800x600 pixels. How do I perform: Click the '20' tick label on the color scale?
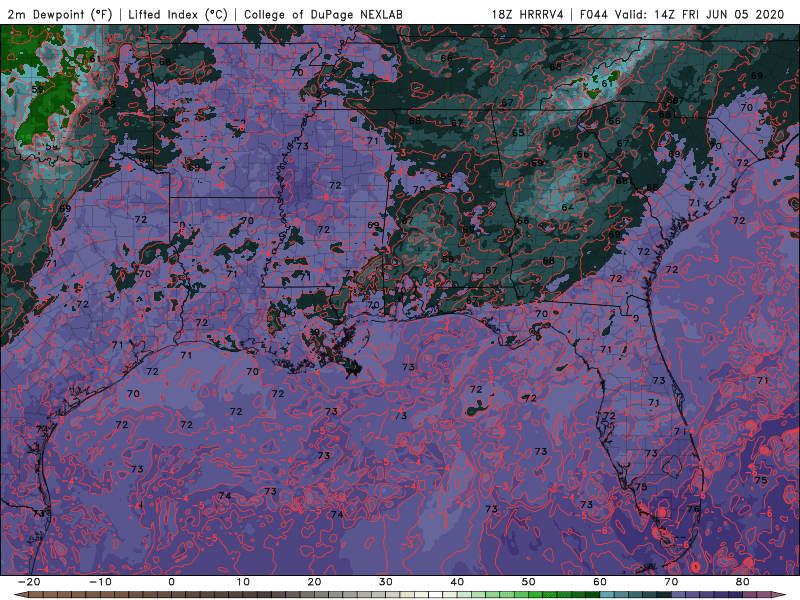(x=314, y=582)
